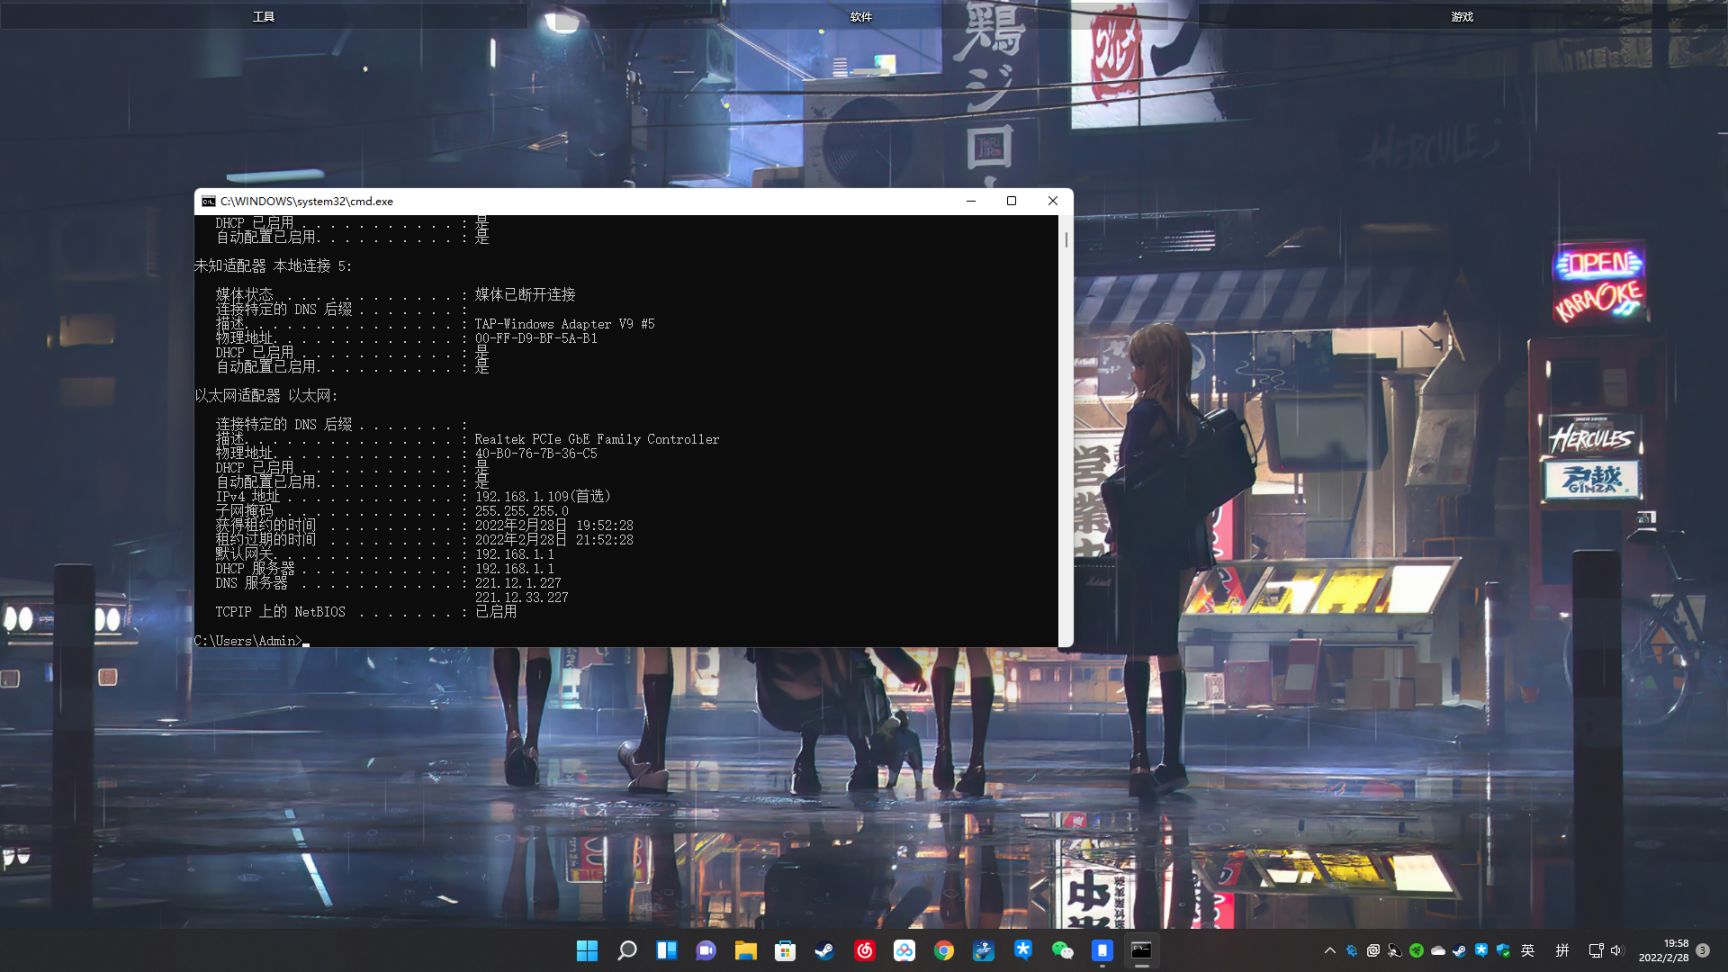Click the second DNS server 221.12.33.227
Viewport: 1728px width, 972px height.
pos(522,598)
